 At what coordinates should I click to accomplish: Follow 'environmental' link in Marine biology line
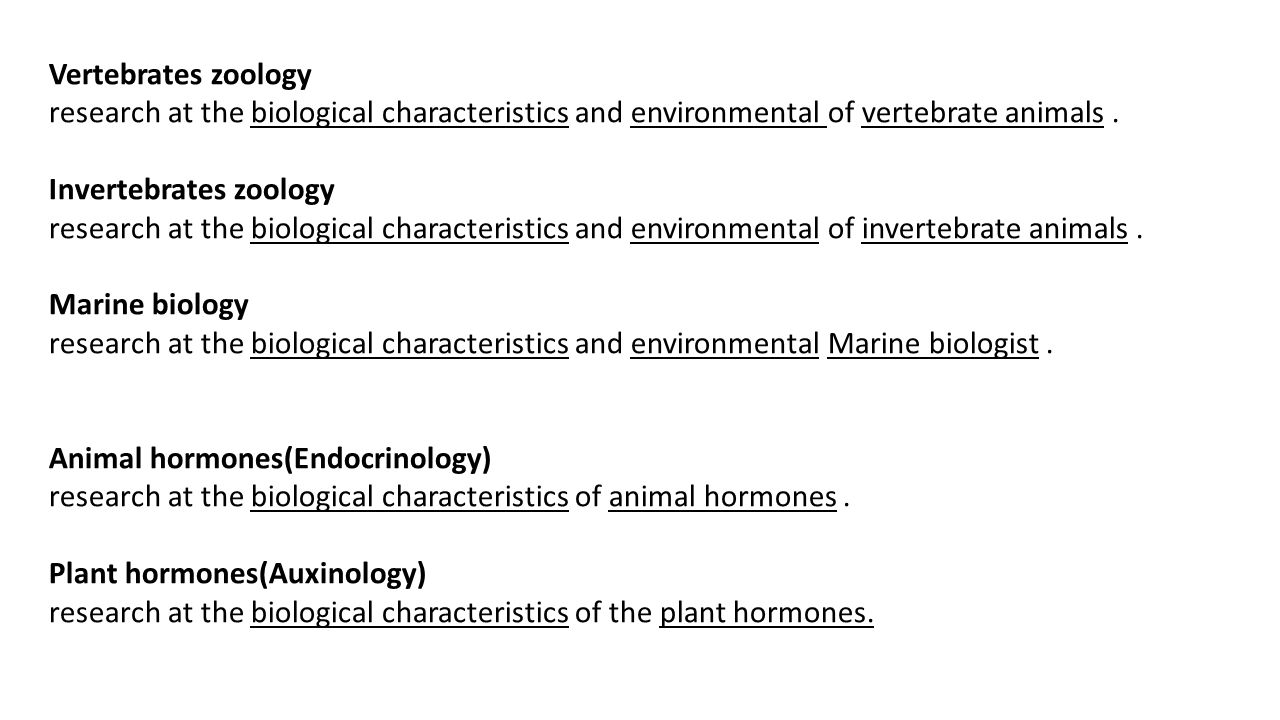click(725, 344)
